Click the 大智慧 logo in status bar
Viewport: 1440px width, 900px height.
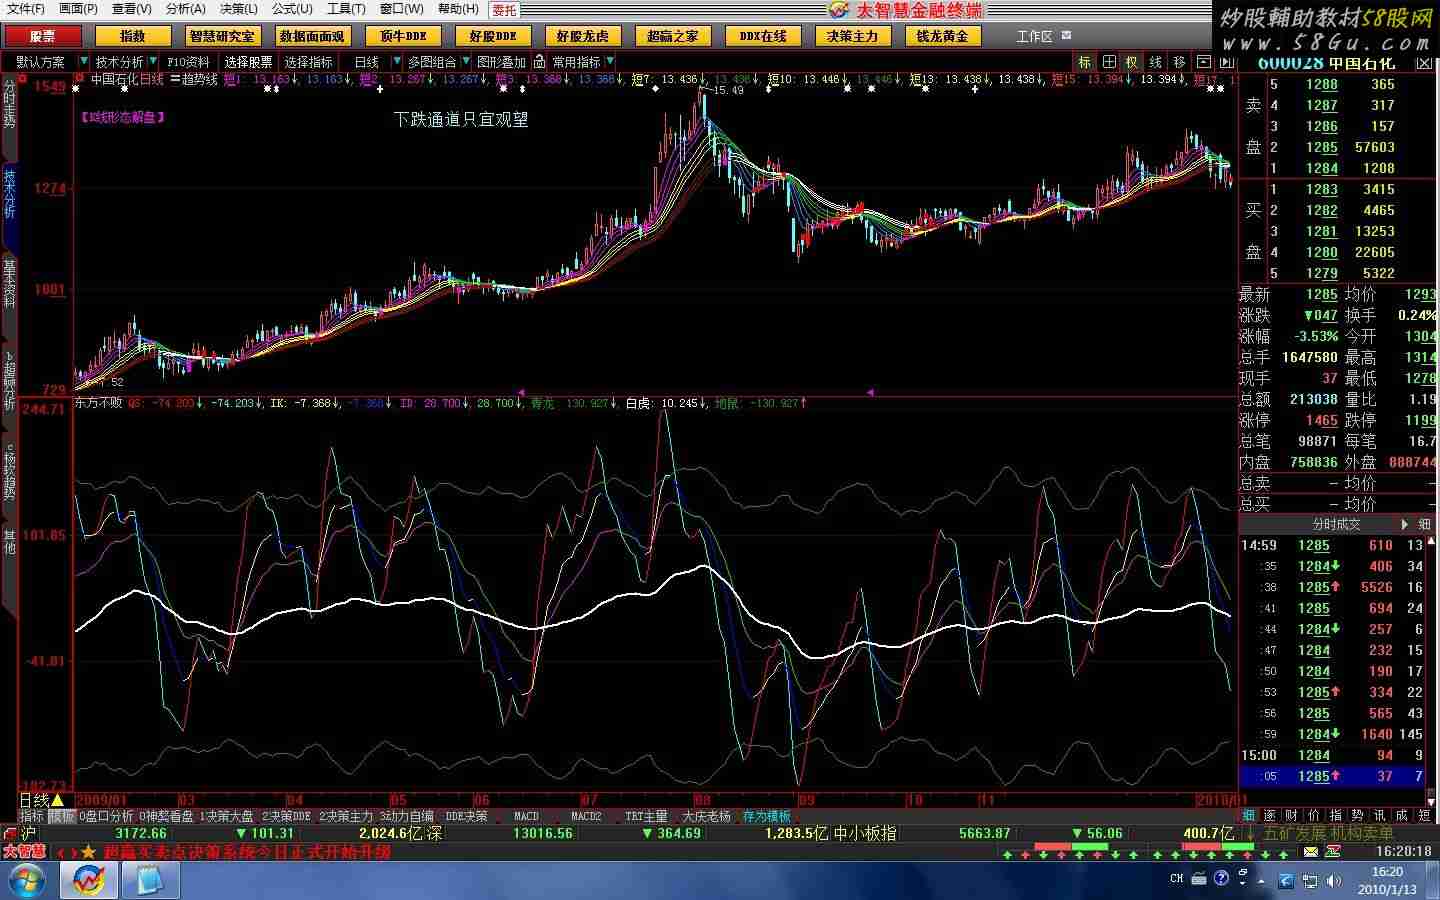click(x=24, y=852)
